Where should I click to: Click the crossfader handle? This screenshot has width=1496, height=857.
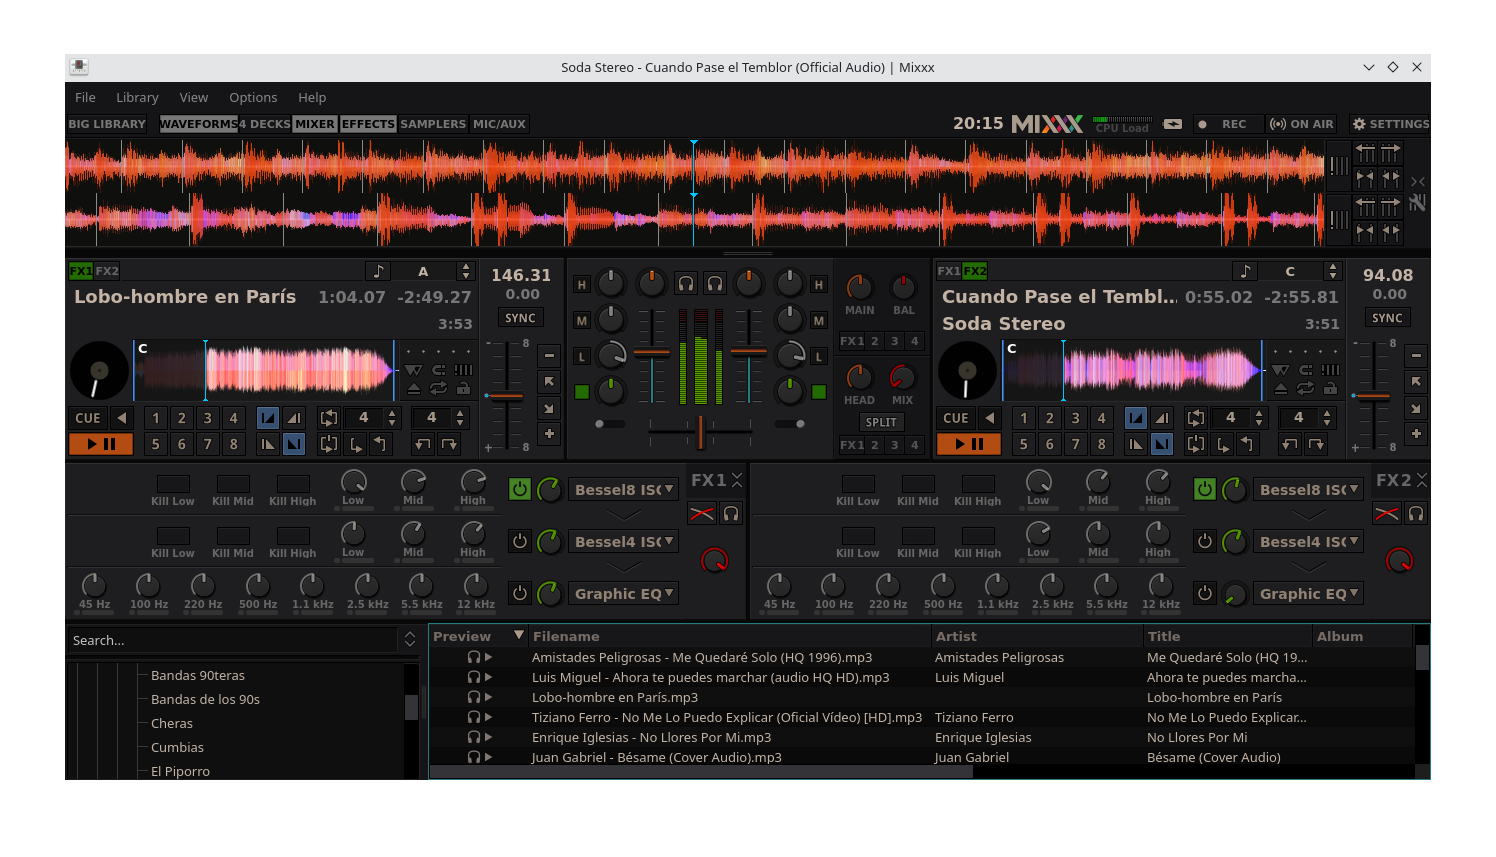[x=700, y=432]
